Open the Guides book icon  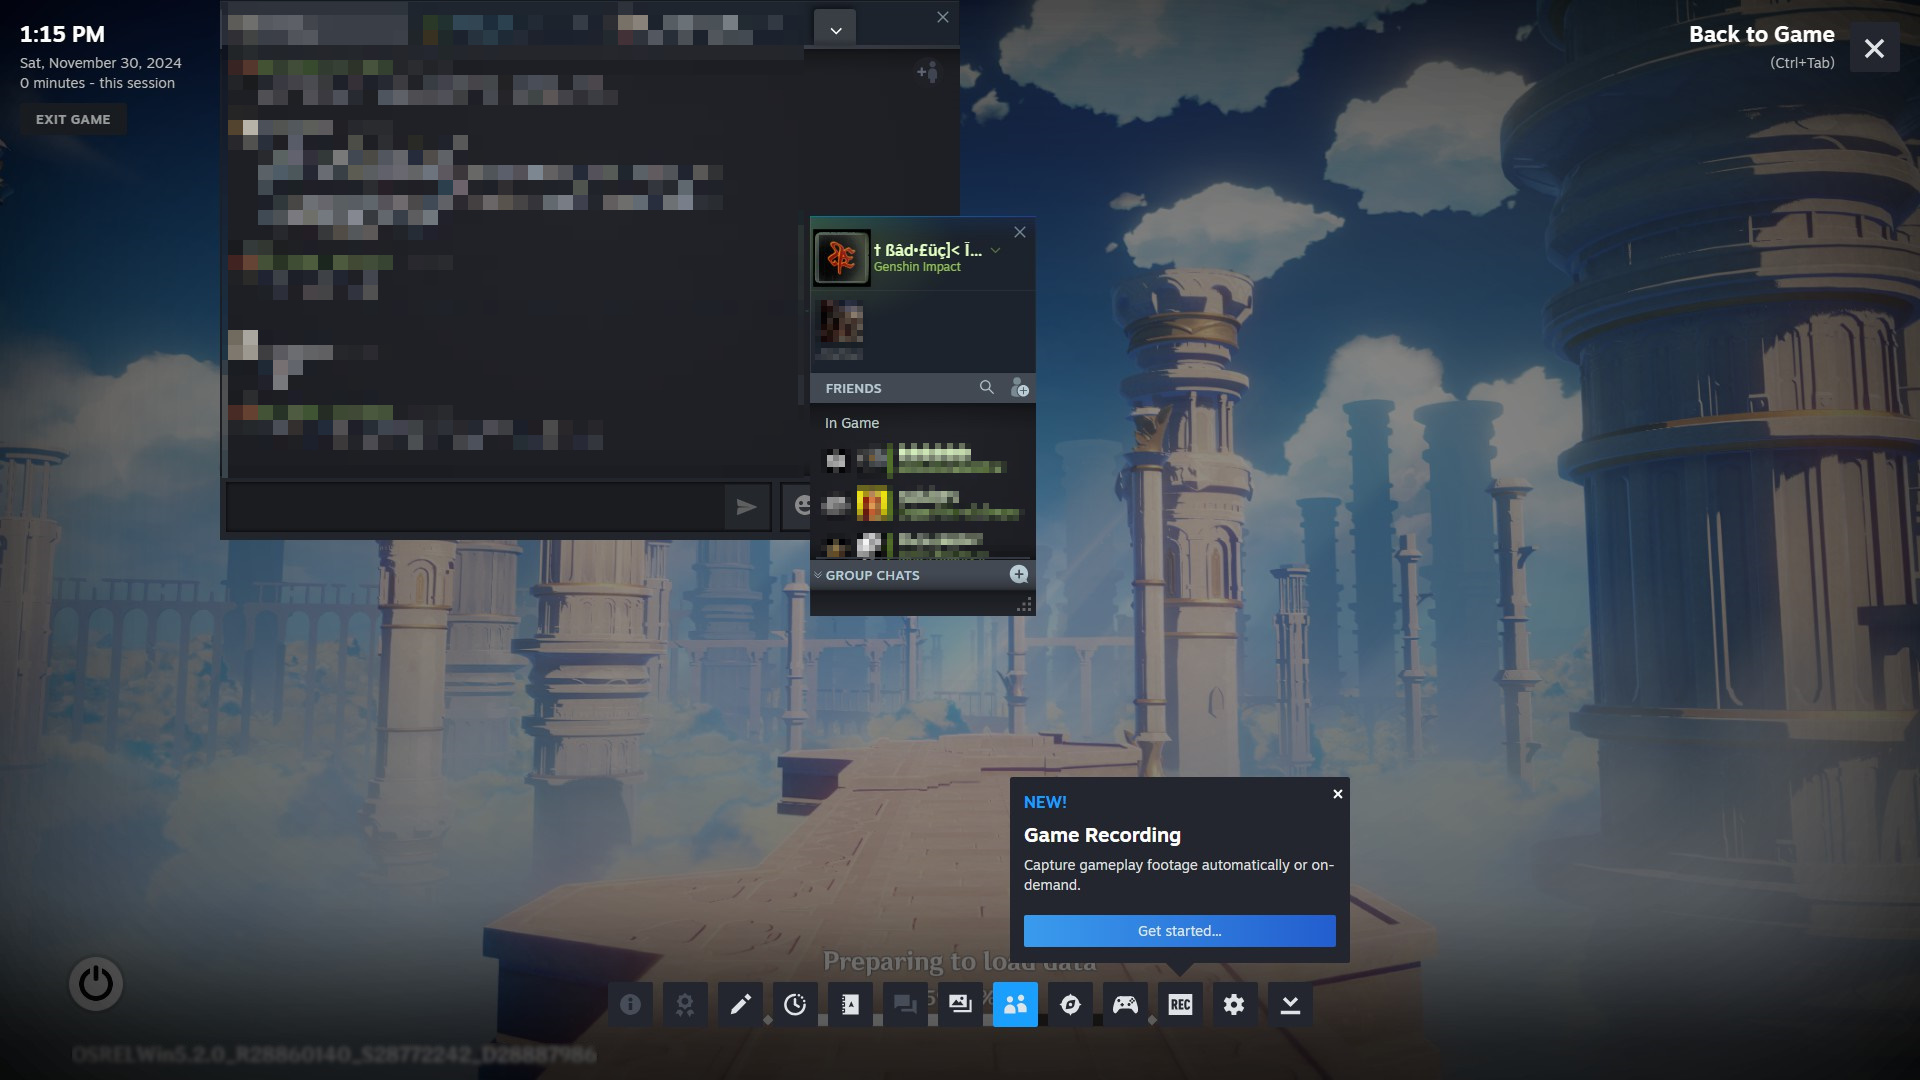click(x=850, y=1004)
